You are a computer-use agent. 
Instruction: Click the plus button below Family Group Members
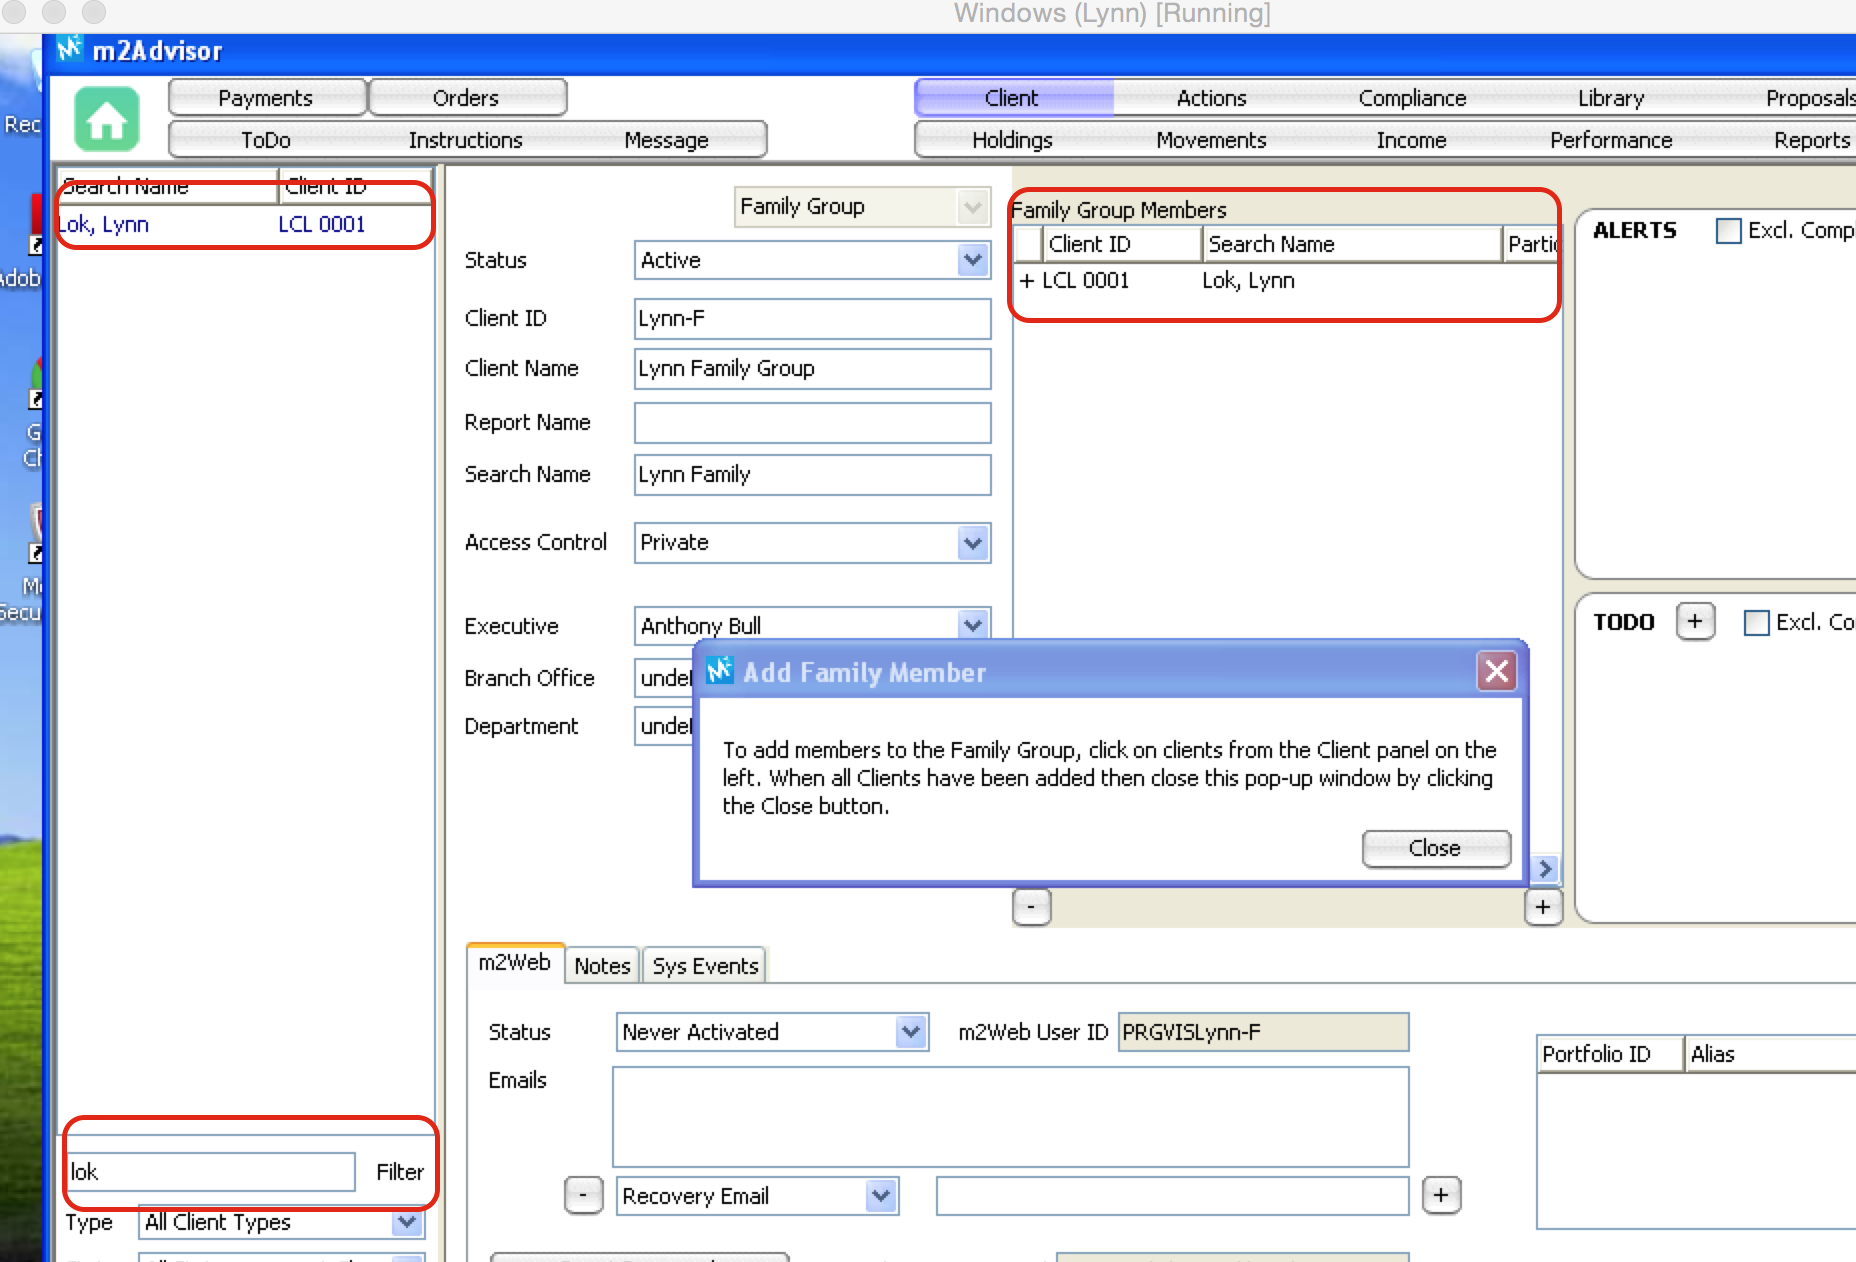[x=1542, y=907]
